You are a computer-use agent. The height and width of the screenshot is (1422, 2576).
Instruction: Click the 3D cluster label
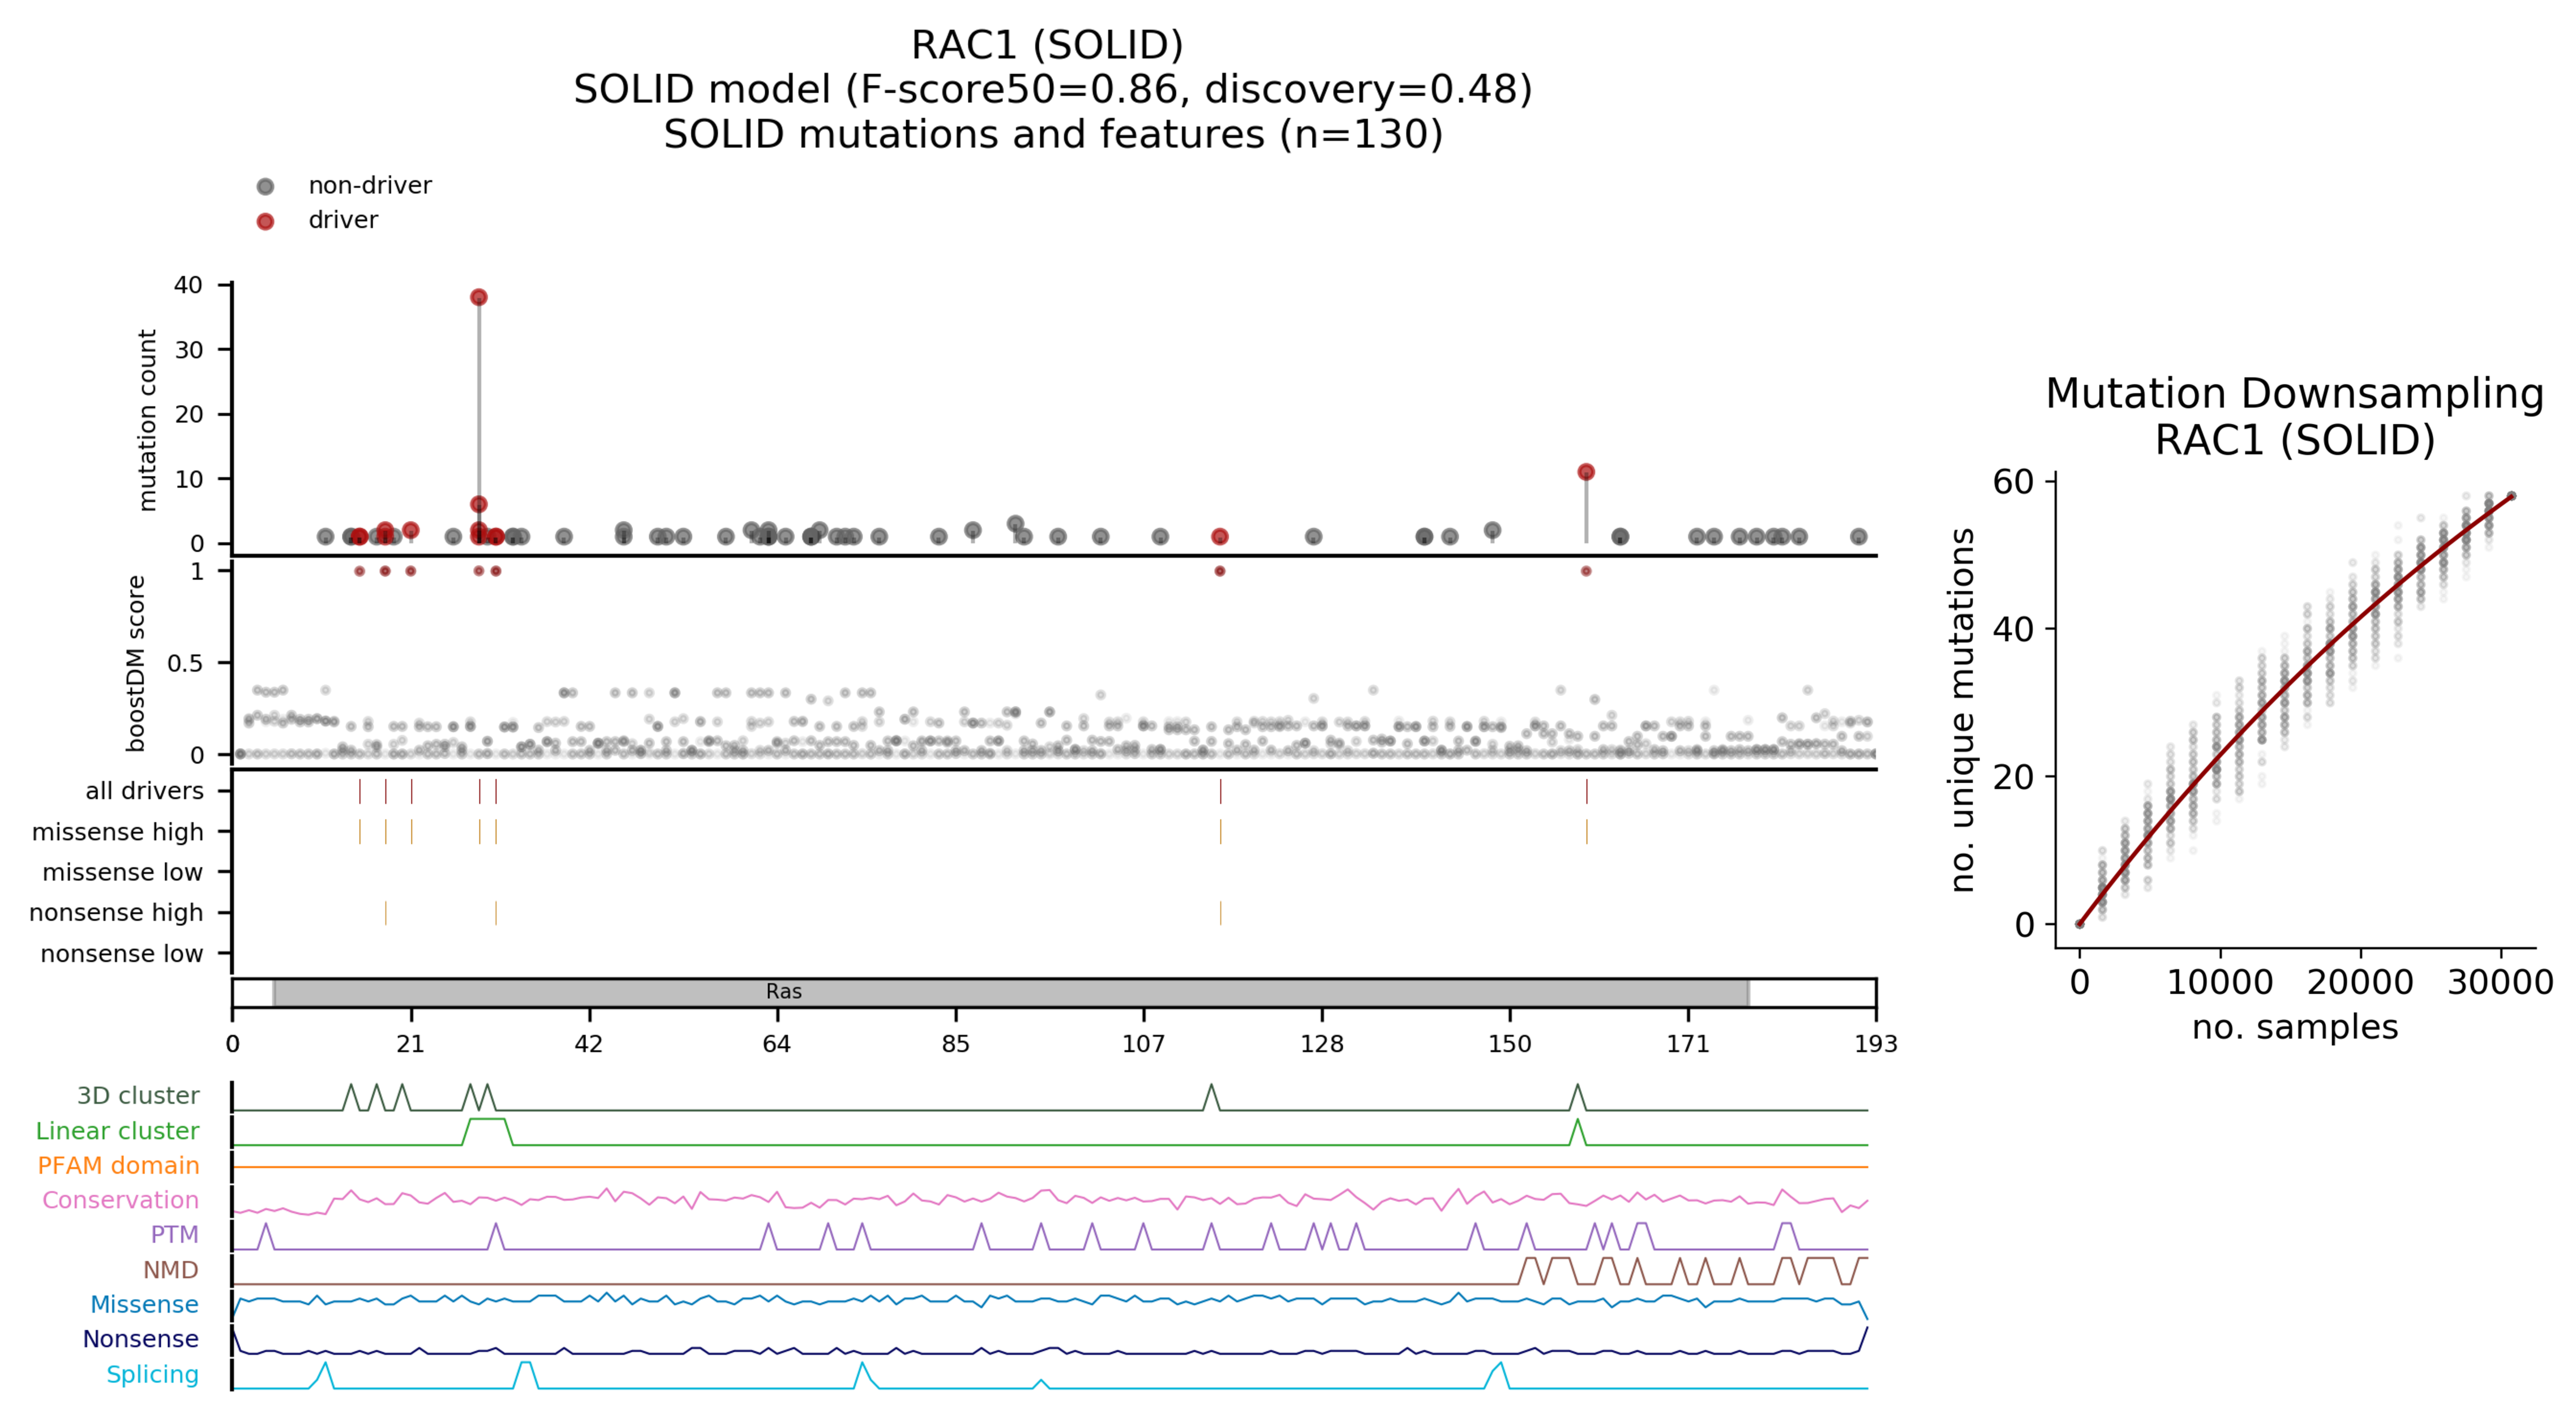point(138,1096)
